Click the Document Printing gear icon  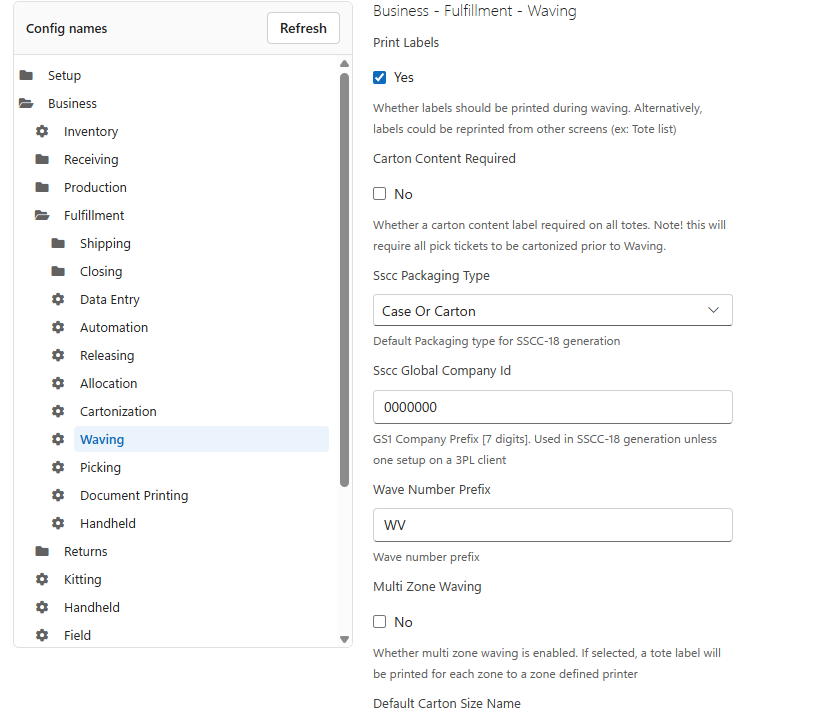tap(58, 496)
